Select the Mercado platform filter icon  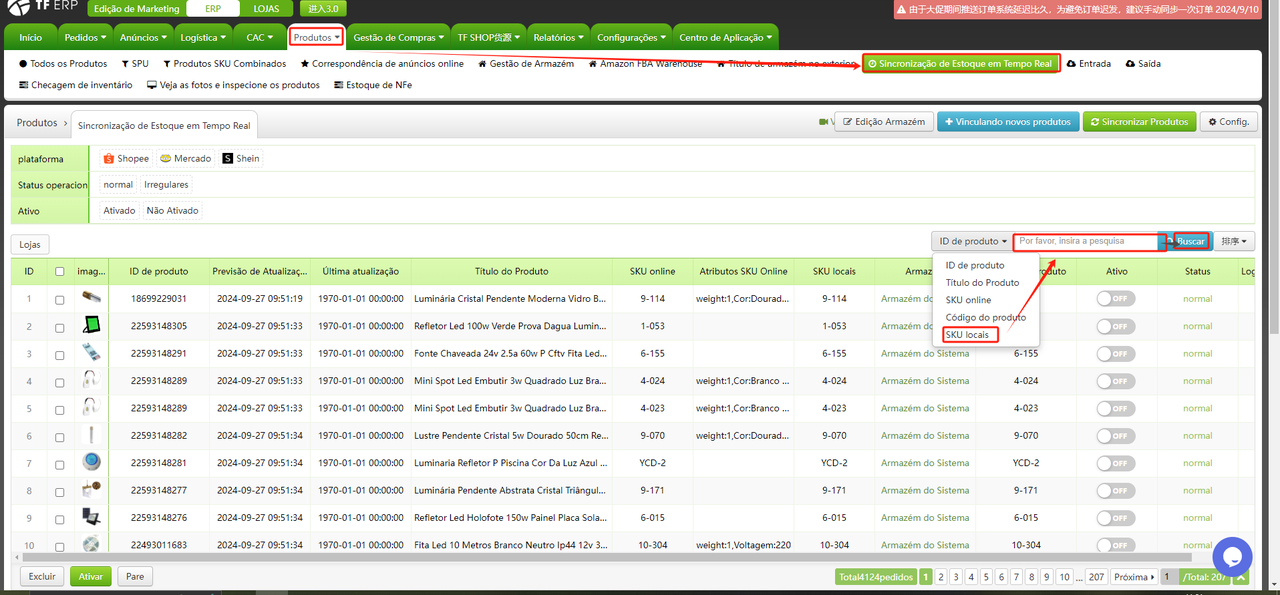pyautogui.click(x=165, y=159)
